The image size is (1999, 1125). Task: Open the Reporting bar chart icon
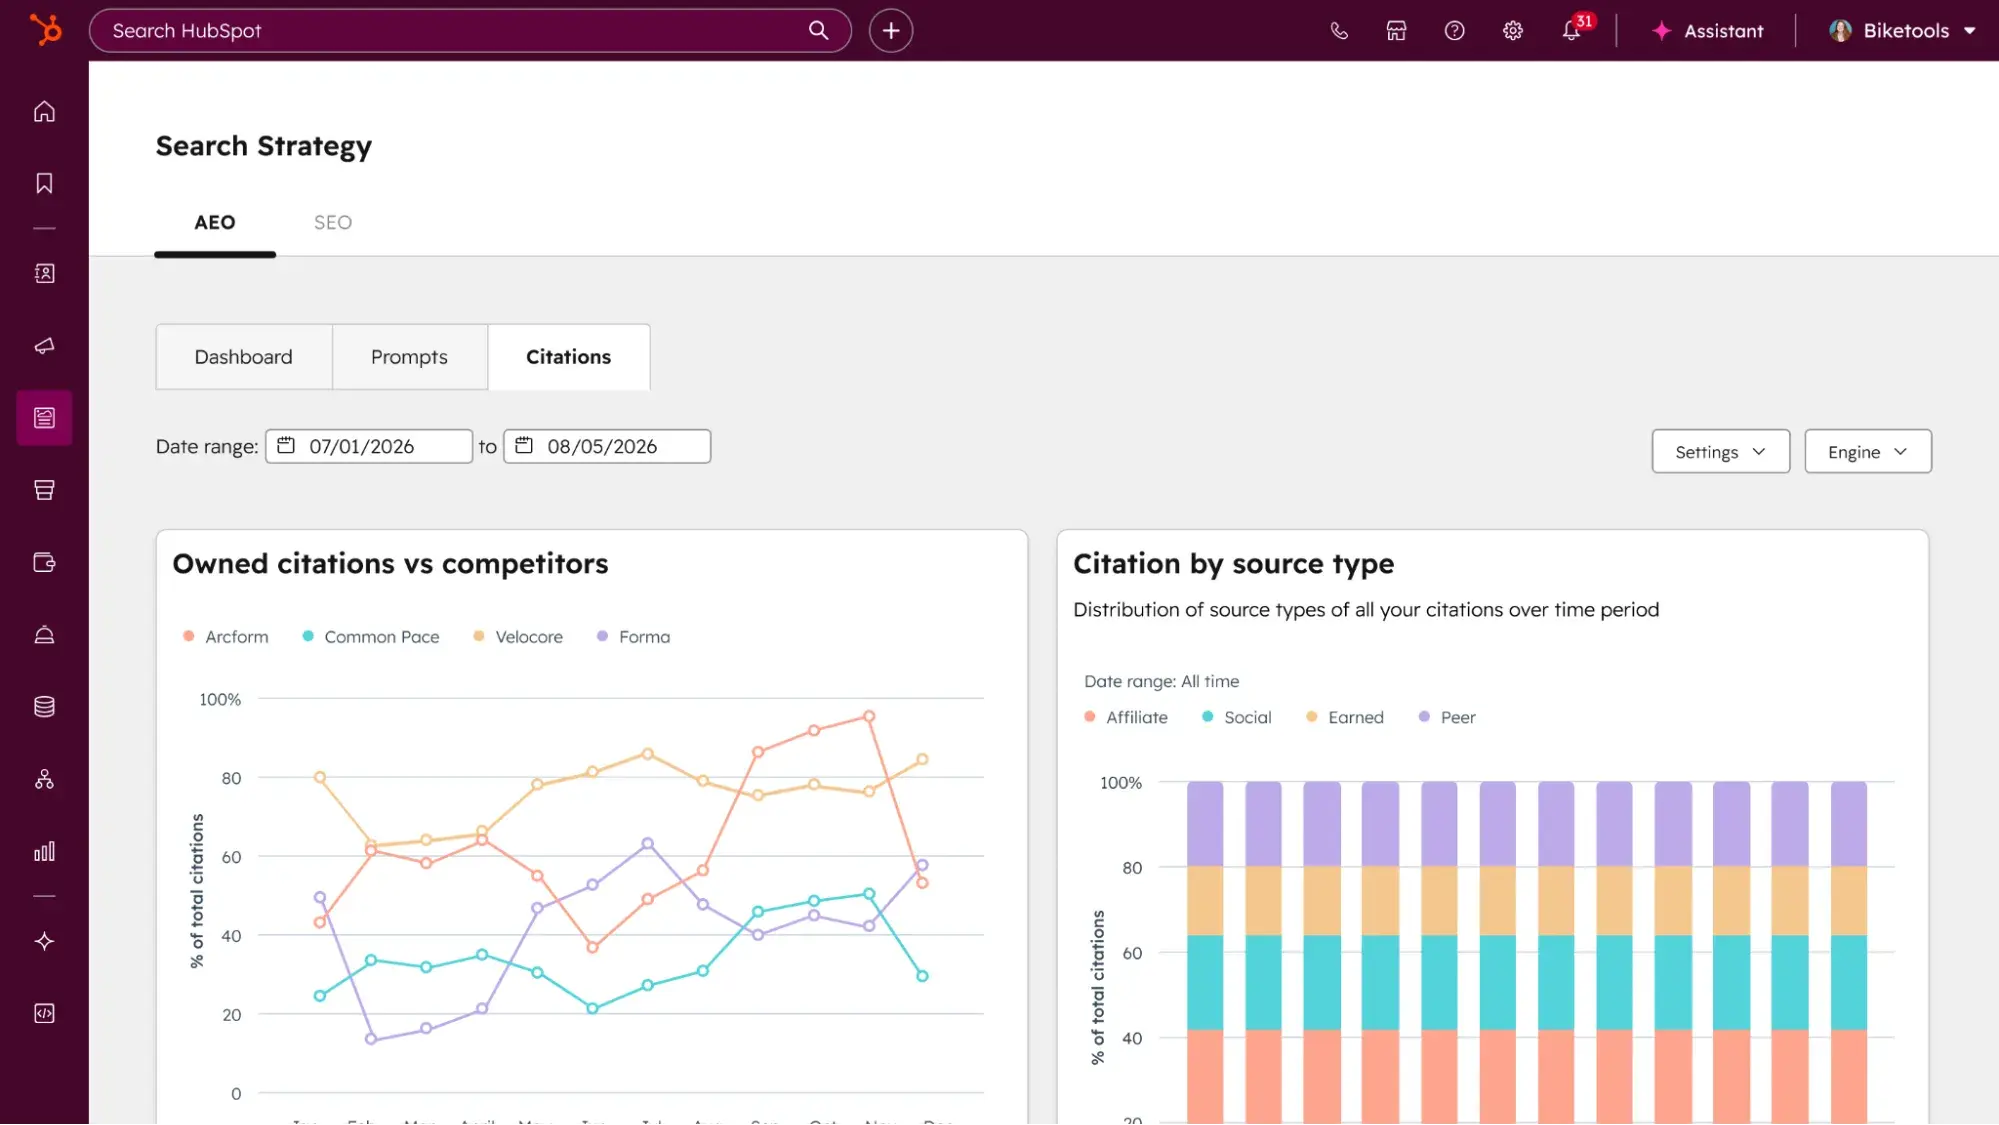(x=44, y=851)
